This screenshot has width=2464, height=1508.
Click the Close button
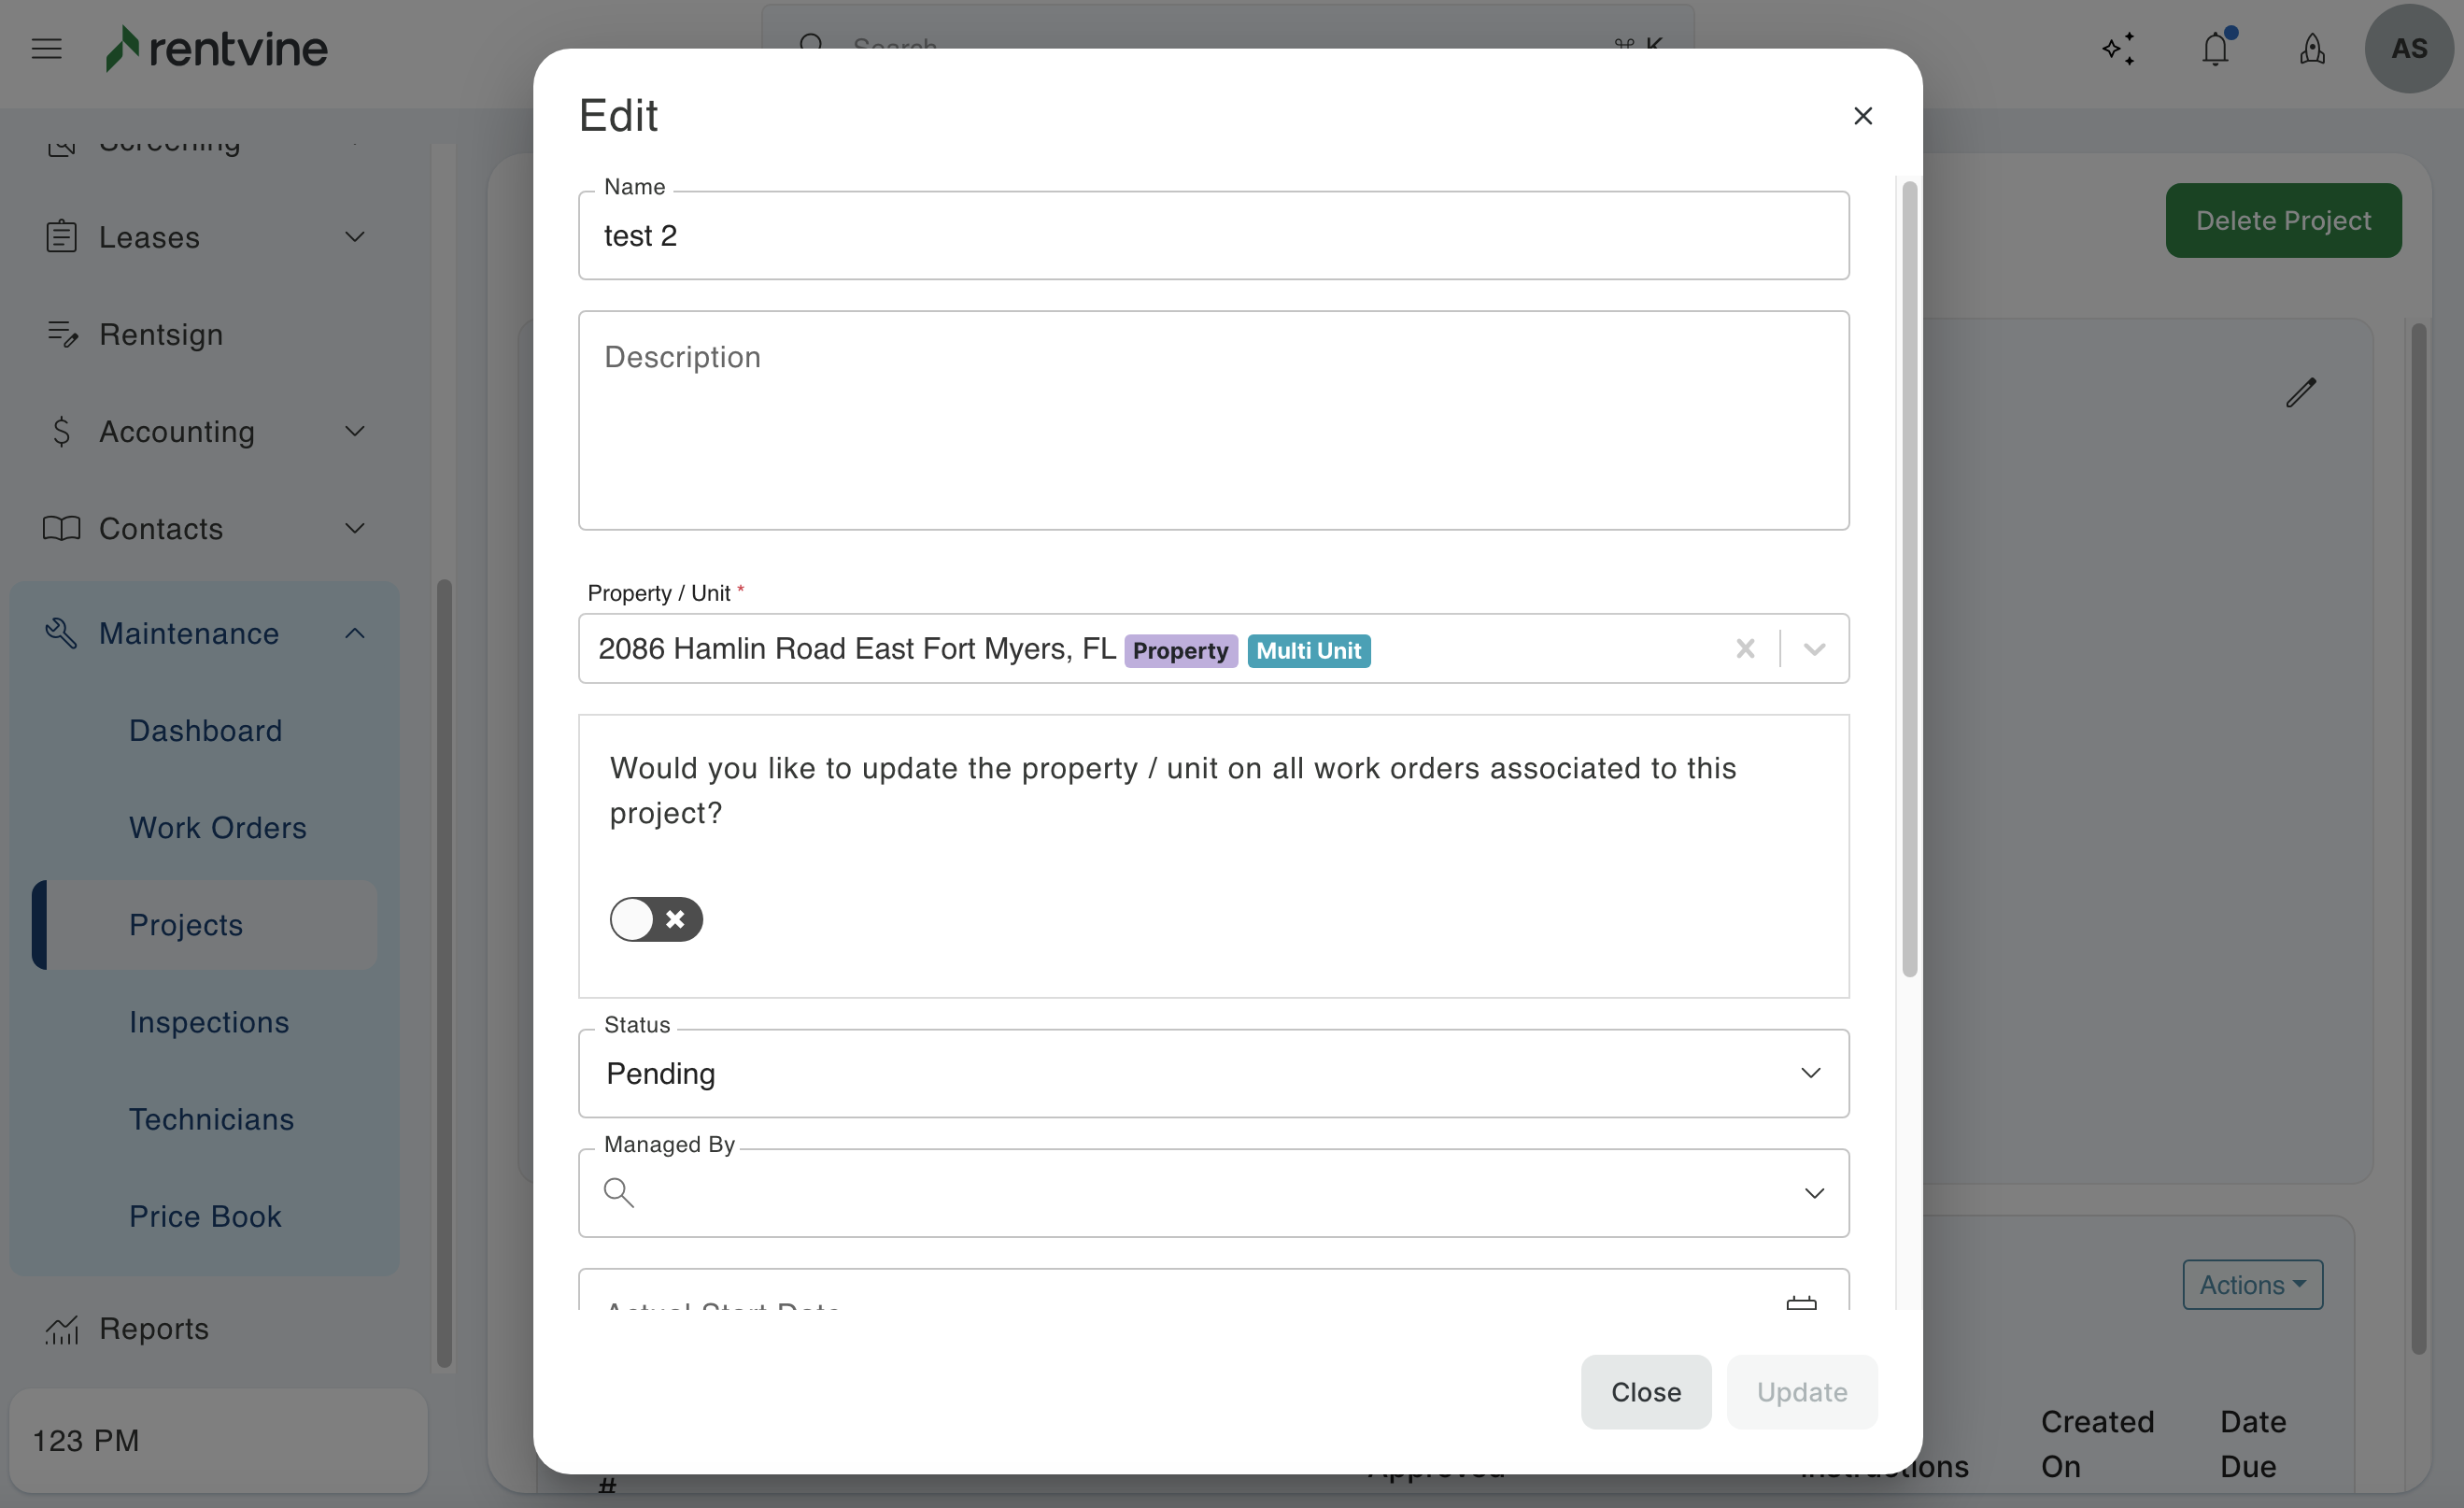pyautogui.click(x=1645, y=1391)
